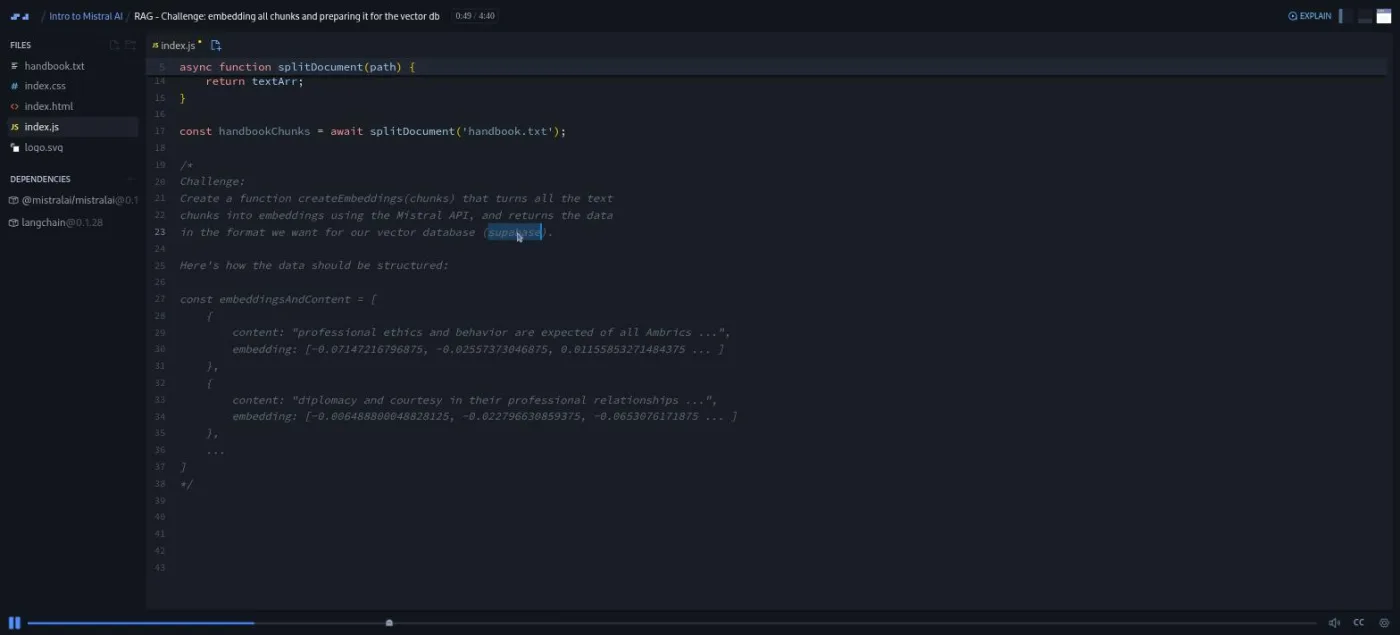1400x635 pixels.
Task: Click the Scrimba logo icon
Action: (x=19, y=16)
